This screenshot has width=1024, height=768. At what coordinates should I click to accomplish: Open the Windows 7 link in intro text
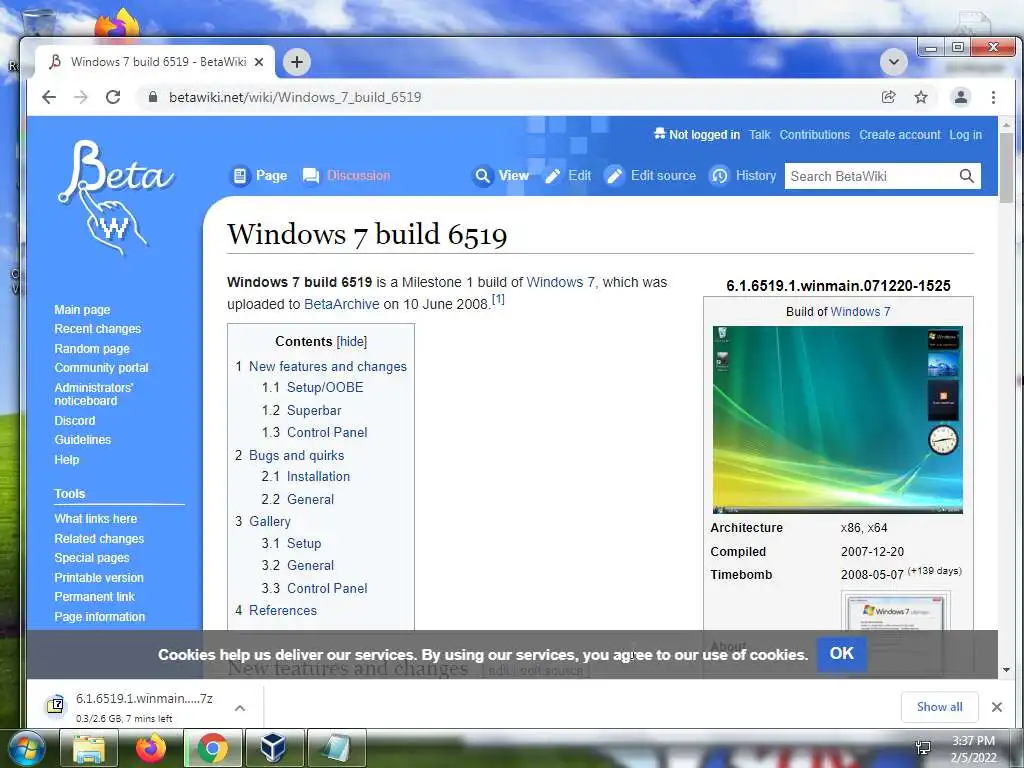pyautogui.click(x=562, y=282)
